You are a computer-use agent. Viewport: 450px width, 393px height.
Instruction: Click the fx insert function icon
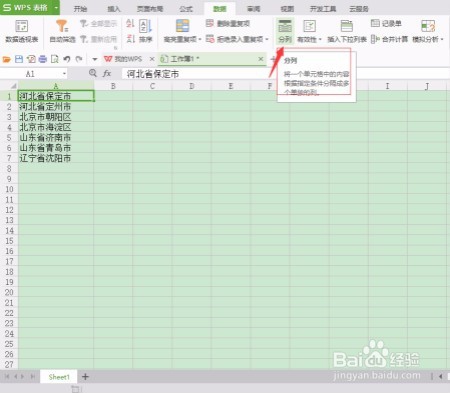click(107, 73)
